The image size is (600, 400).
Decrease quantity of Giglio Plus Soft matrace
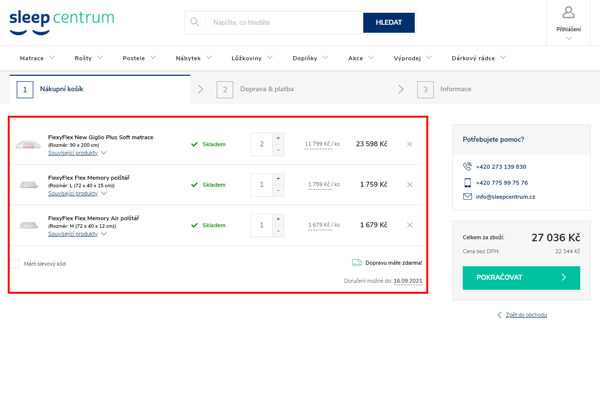278,150
